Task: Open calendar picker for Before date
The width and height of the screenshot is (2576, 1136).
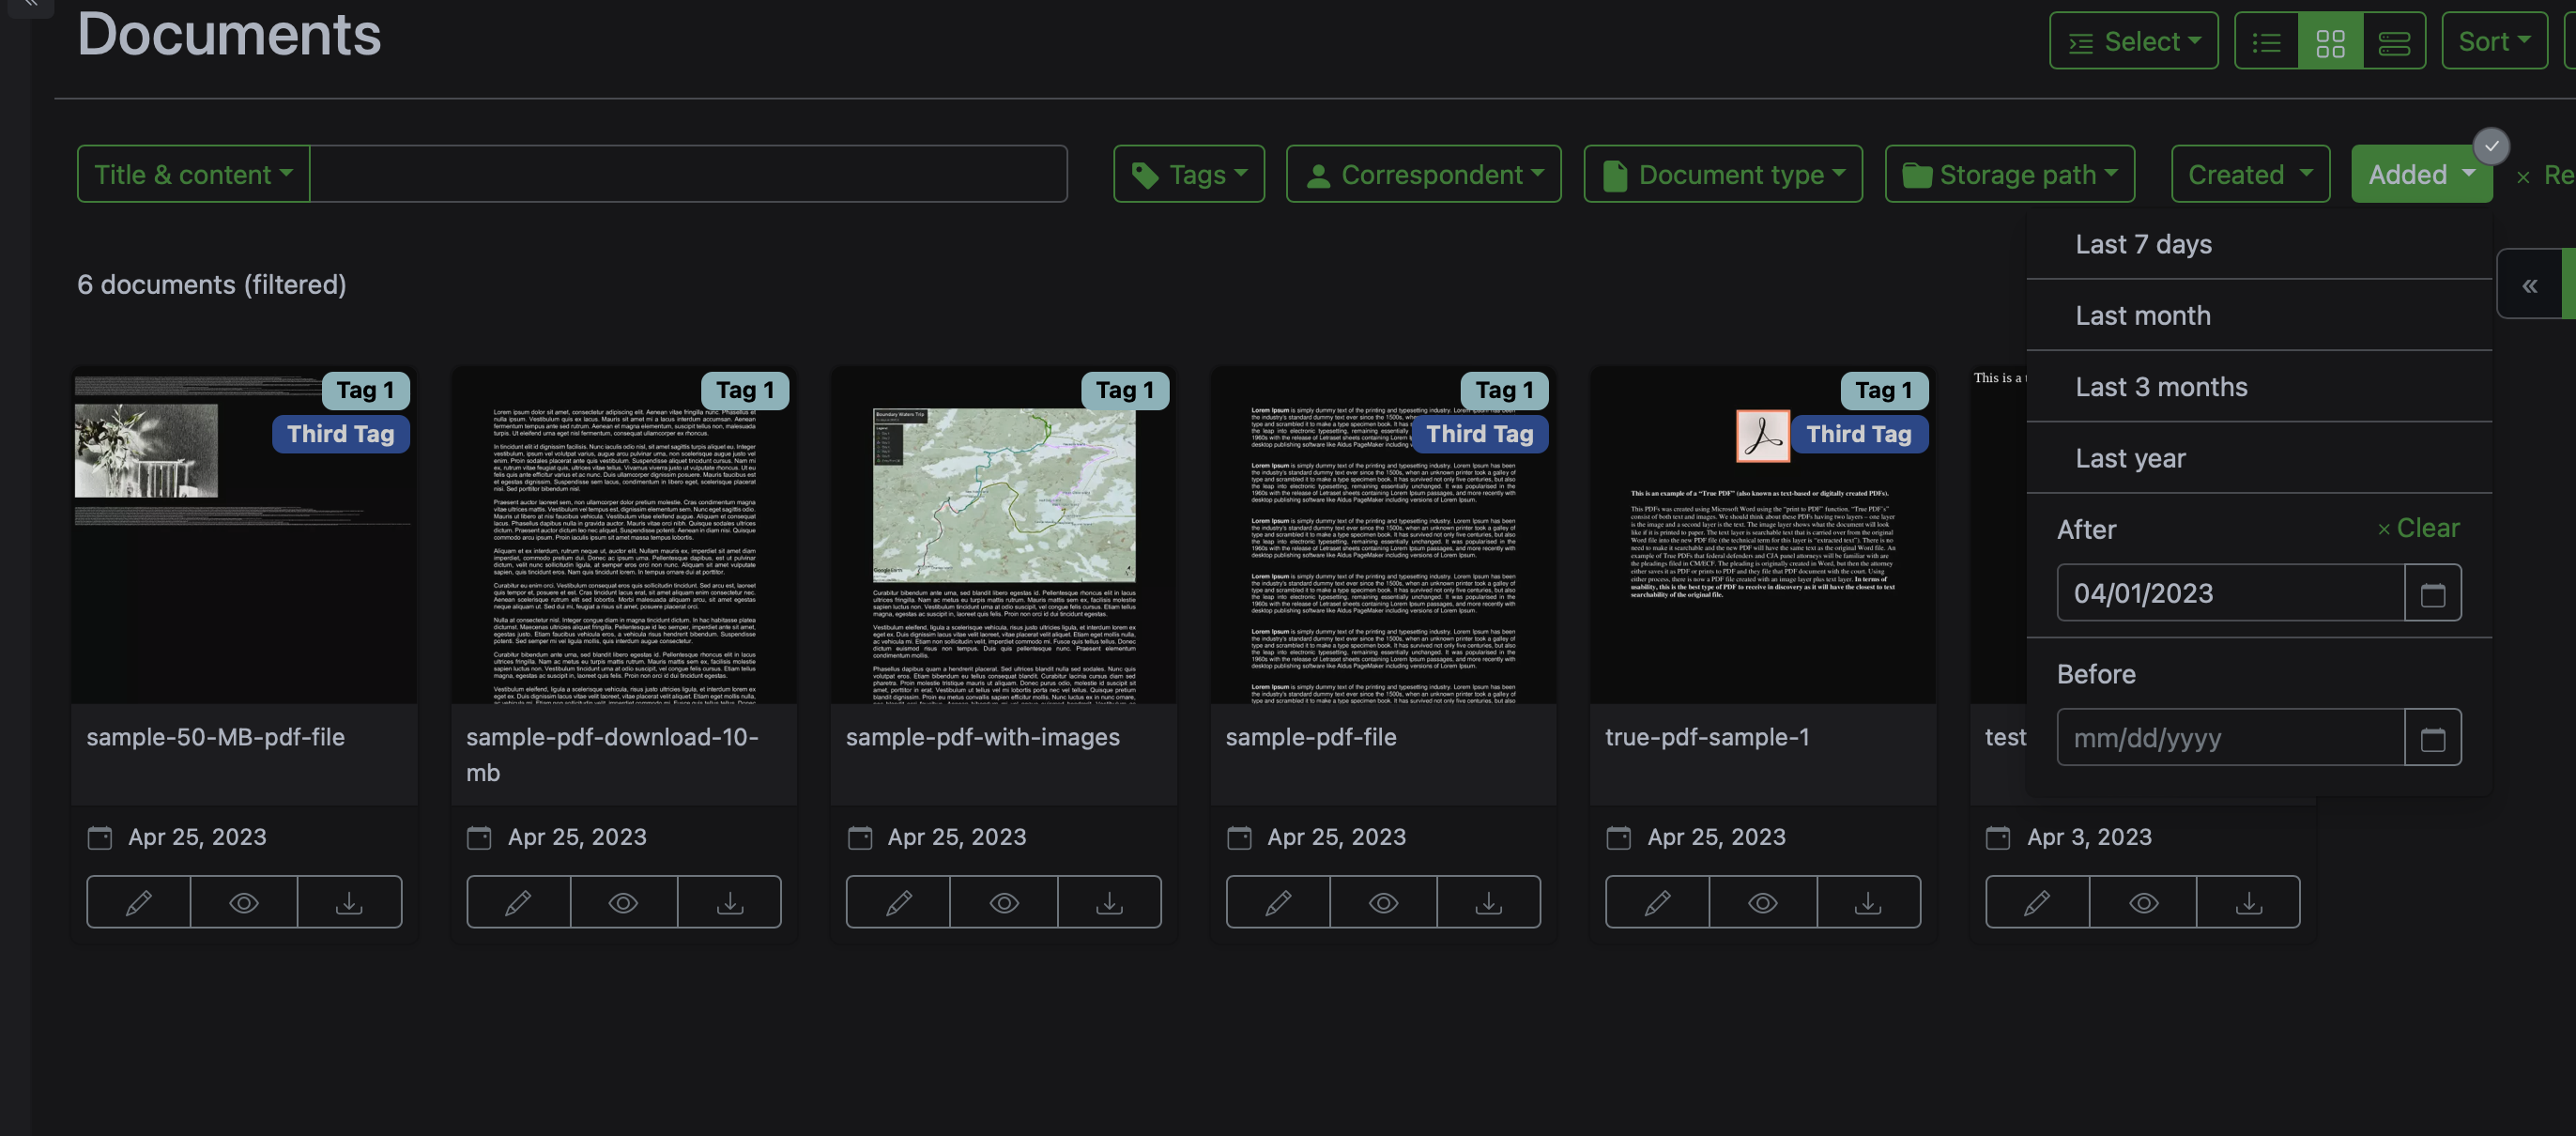Action: tap(2432, 738)
